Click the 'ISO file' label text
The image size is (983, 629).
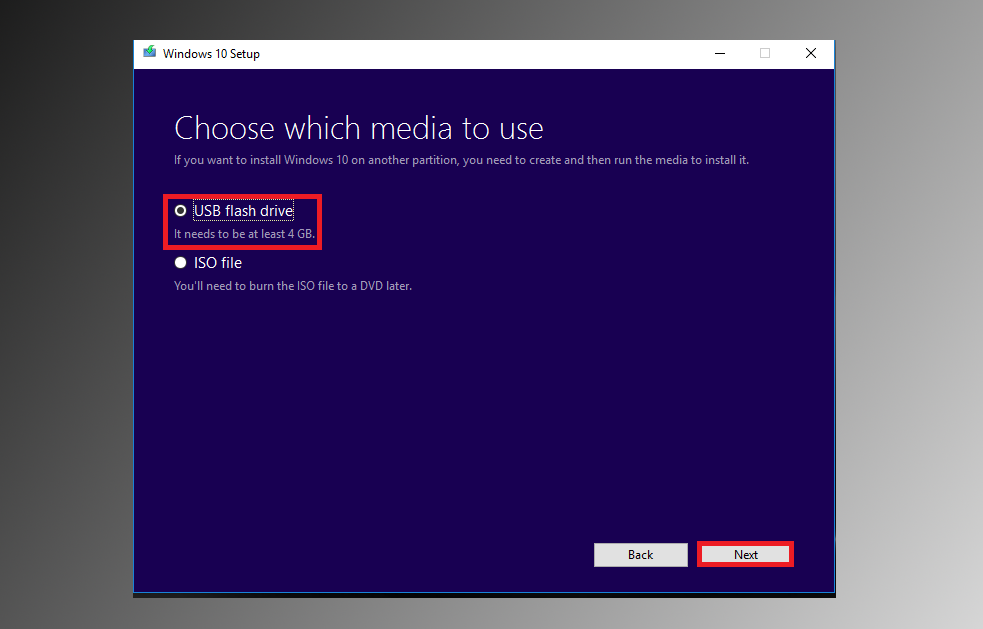(218, 263)
